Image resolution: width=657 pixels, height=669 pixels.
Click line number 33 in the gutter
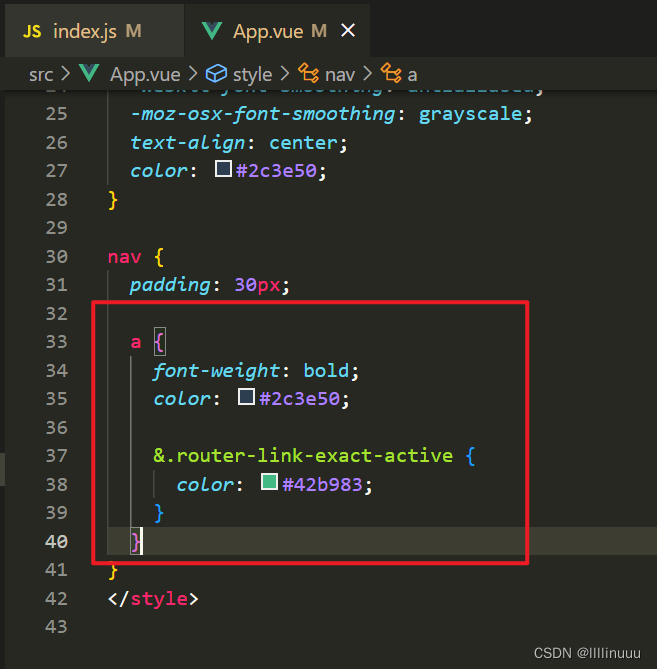click(x=57, y=342)
